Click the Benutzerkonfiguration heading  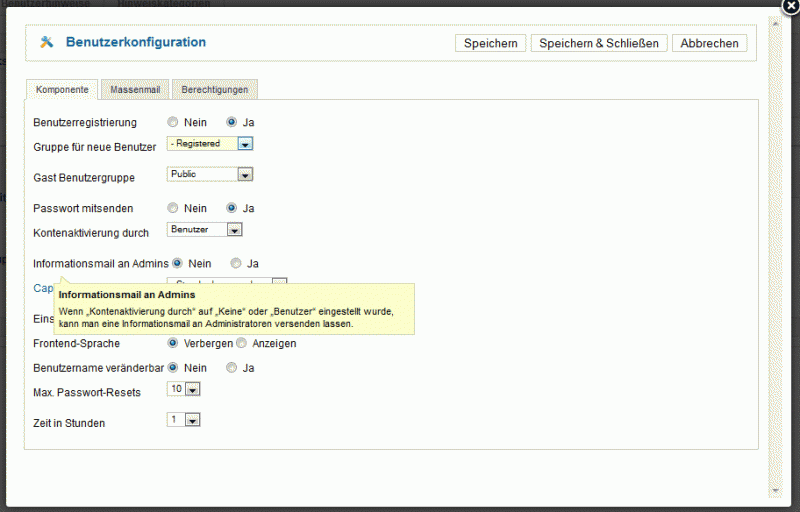[136, 42]
